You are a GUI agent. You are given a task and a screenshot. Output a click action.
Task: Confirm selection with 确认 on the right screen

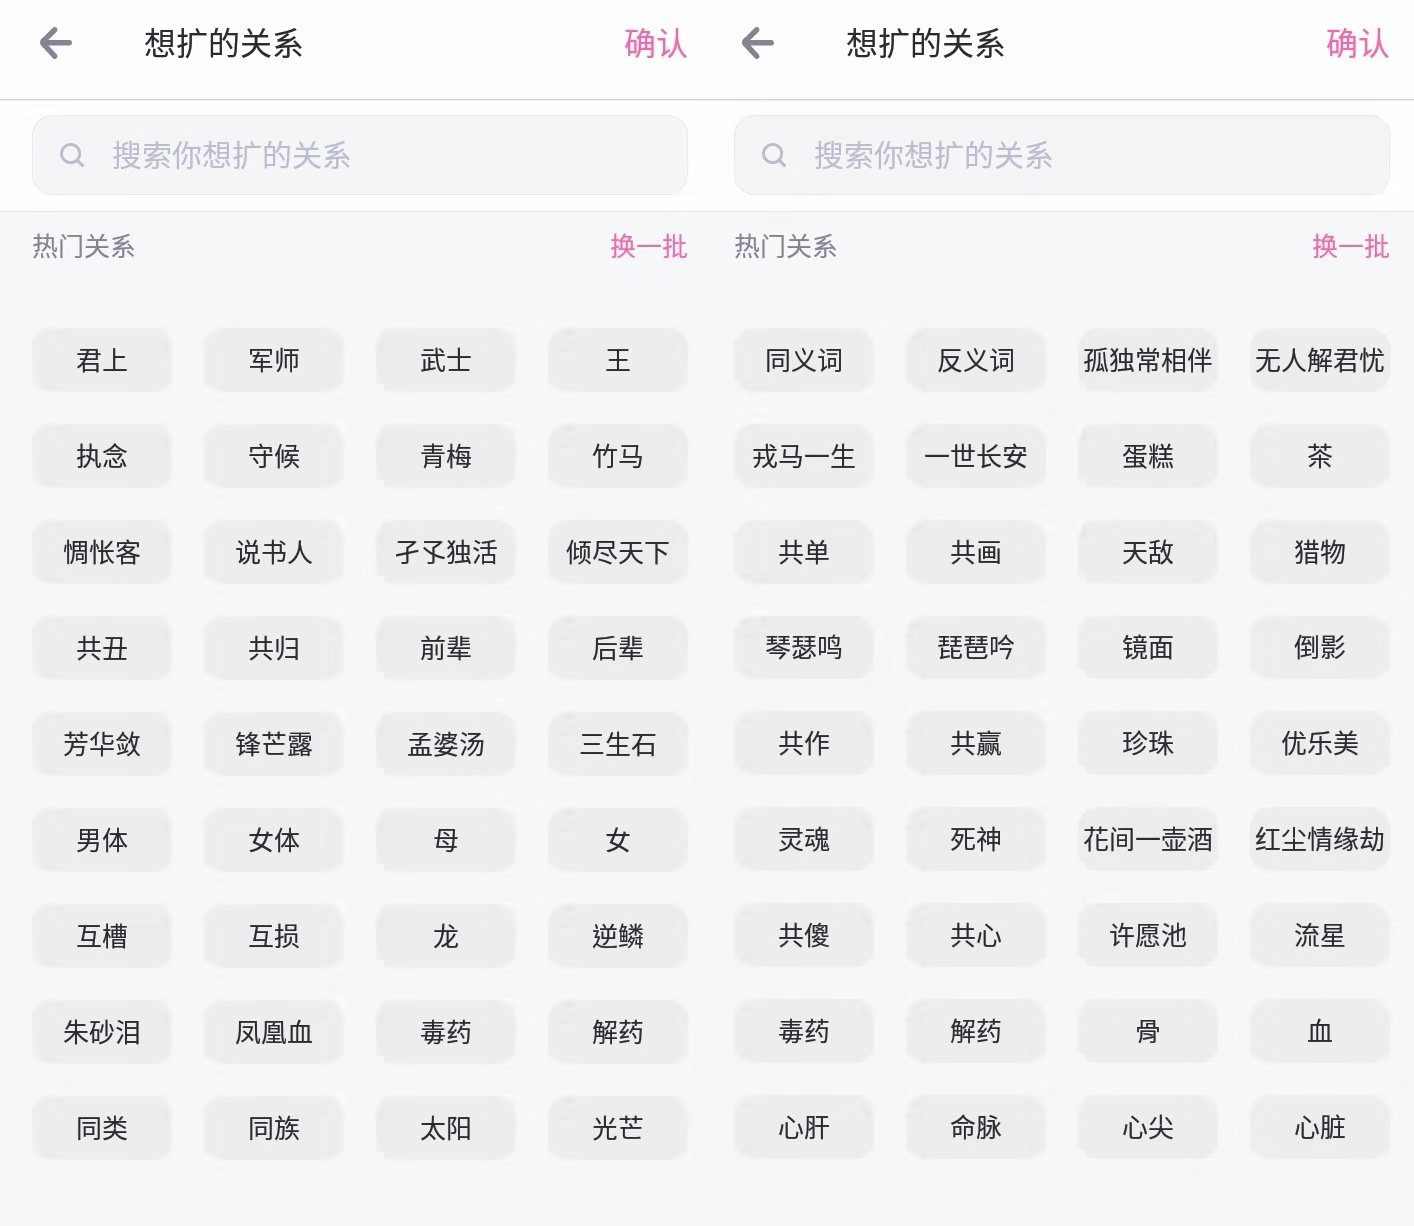click(x=1358, y=43)
